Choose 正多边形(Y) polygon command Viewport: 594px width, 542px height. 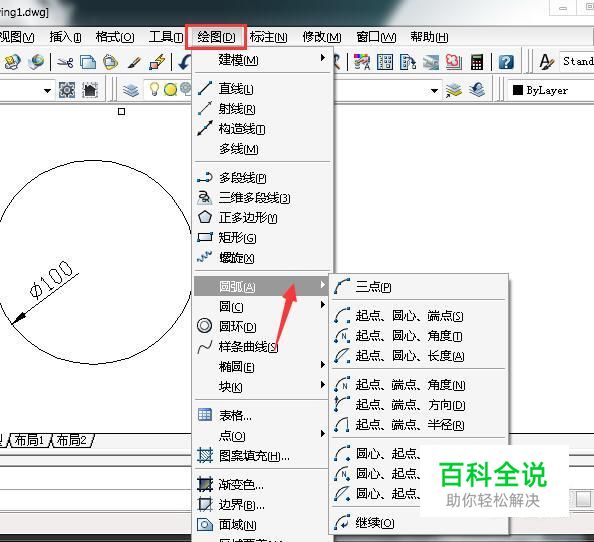[x=262, y=217]
